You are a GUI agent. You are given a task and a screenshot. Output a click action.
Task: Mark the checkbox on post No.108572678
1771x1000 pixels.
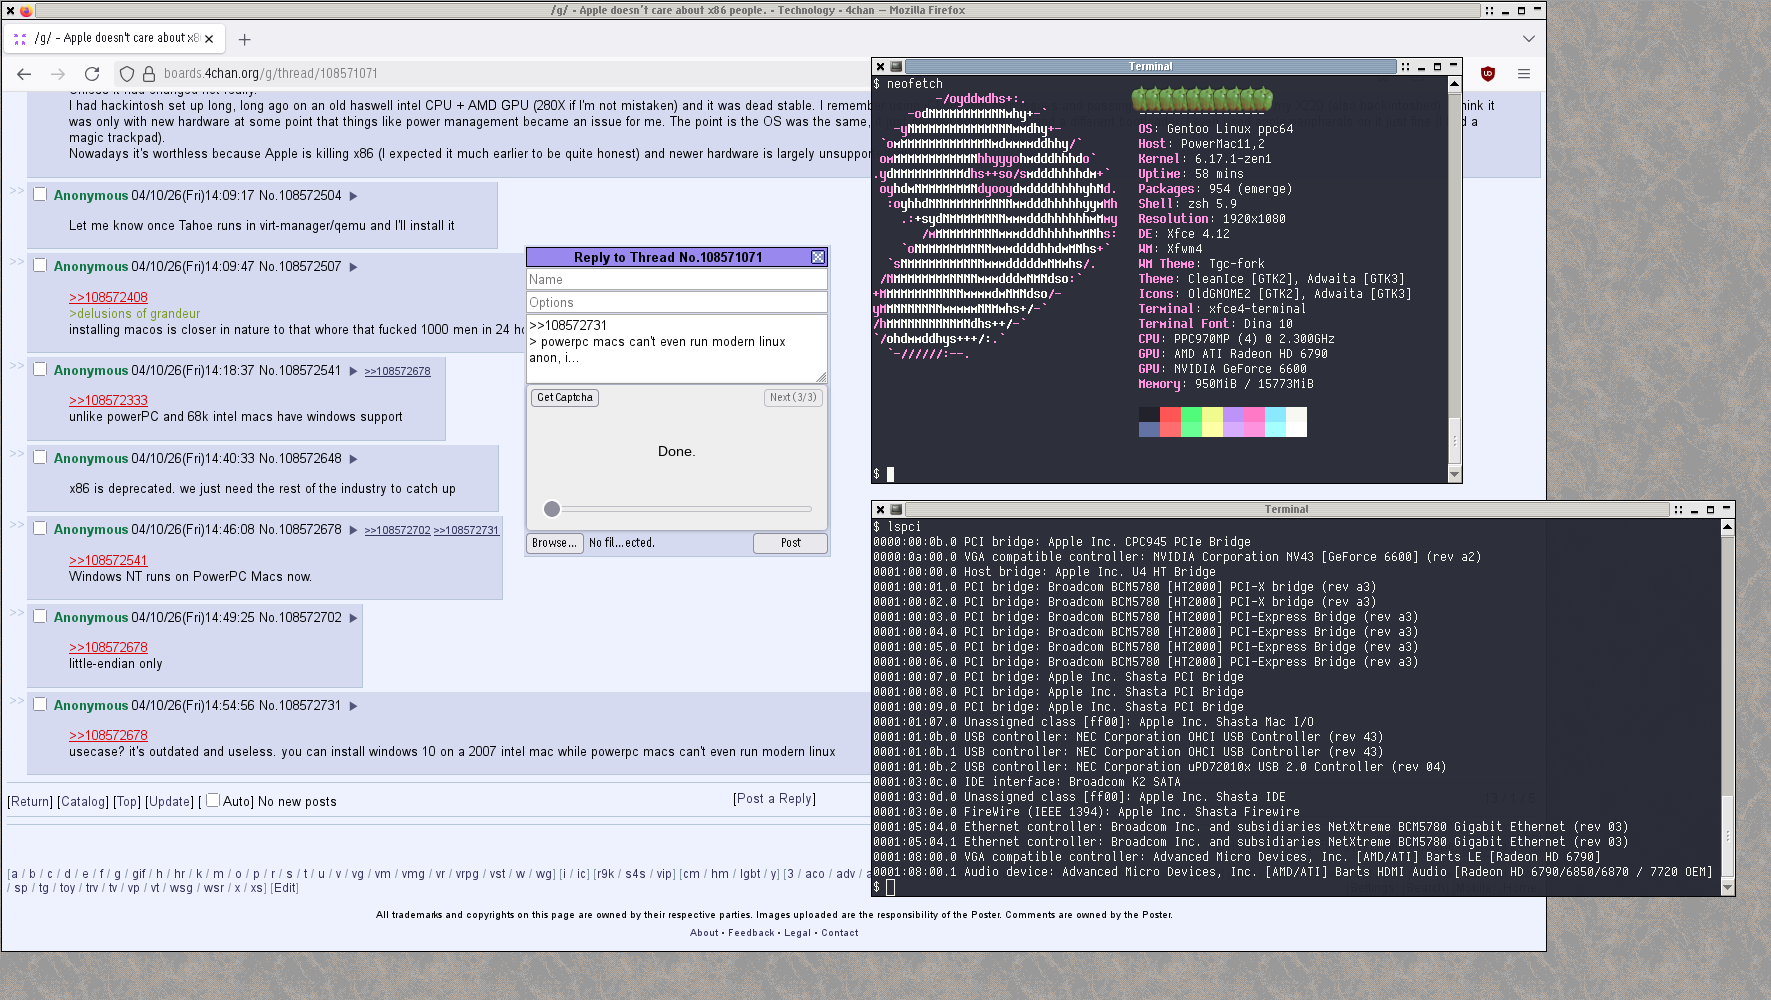click(40, 528)
